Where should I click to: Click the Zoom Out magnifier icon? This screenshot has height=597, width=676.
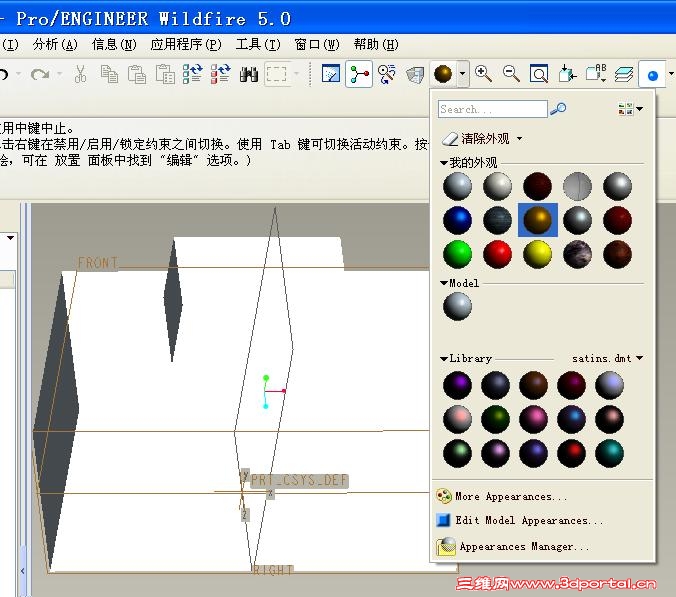[511, 74]
